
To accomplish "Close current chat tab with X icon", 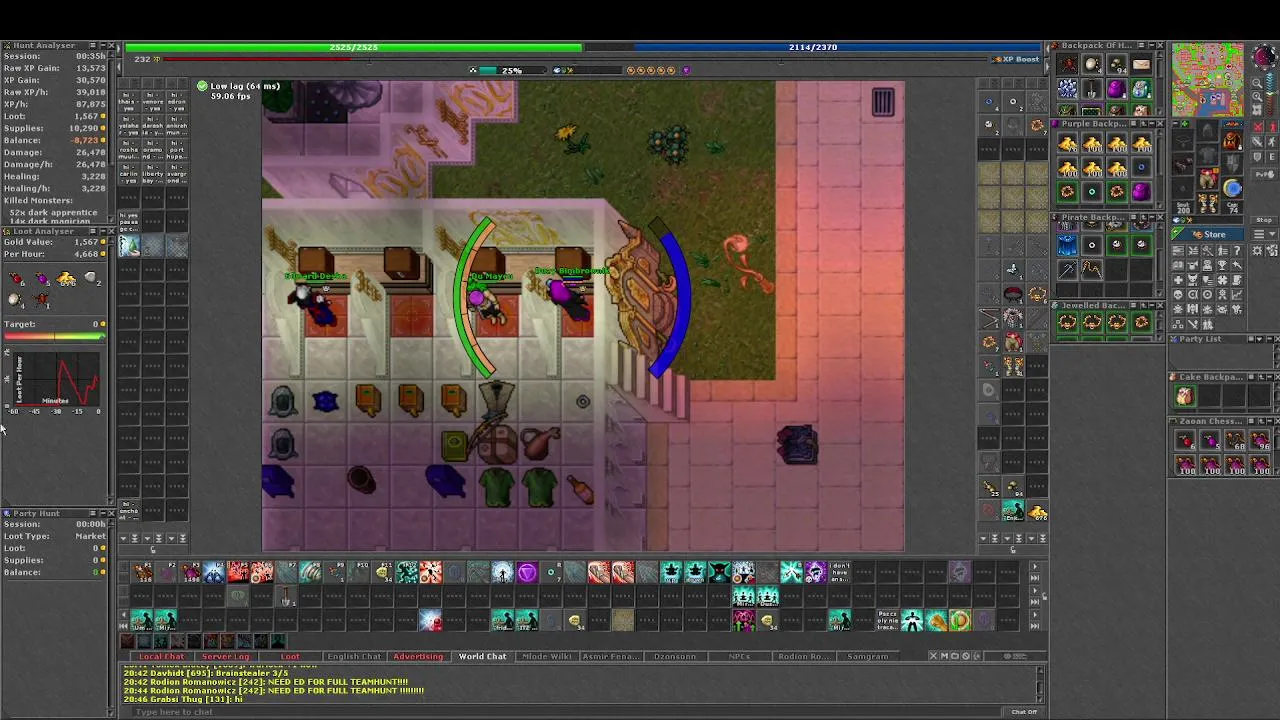I will coord(933,656).
